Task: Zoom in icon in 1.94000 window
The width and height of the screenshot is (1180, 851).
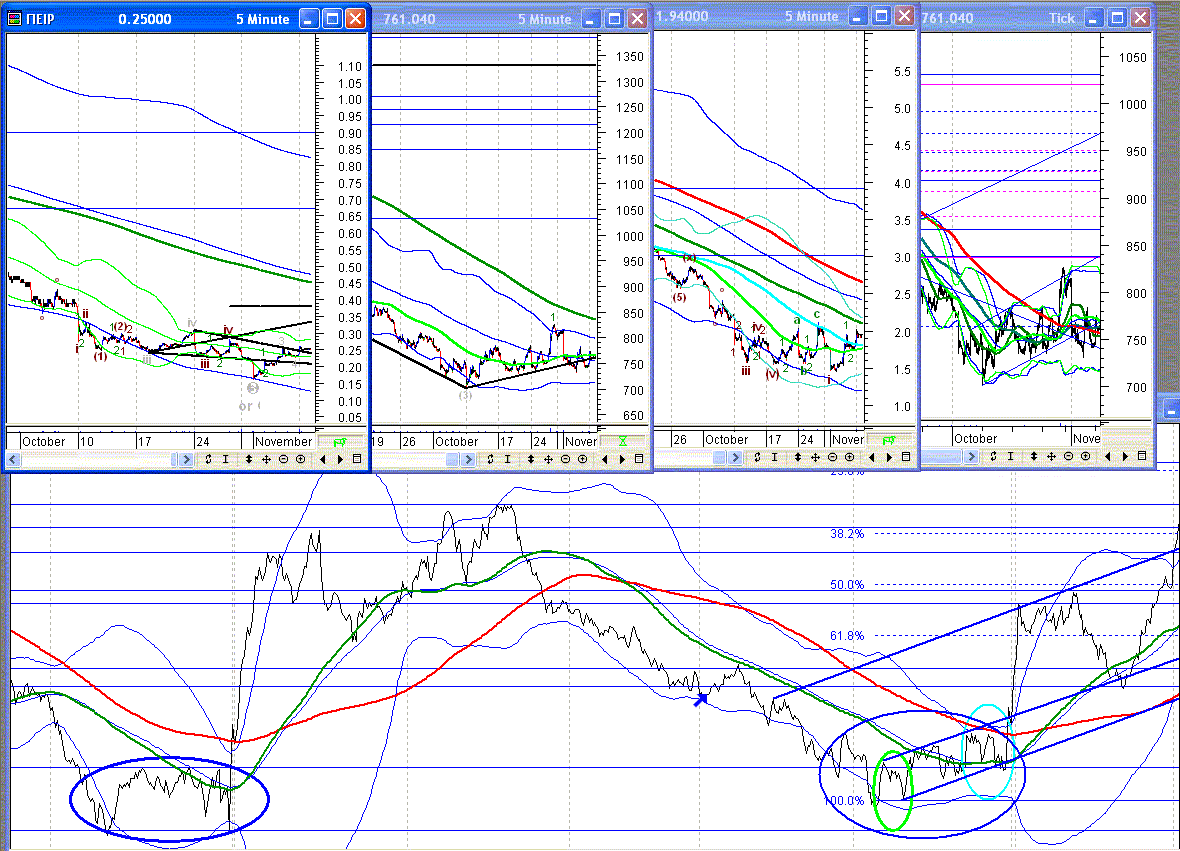Action: [x=850, y=457]
